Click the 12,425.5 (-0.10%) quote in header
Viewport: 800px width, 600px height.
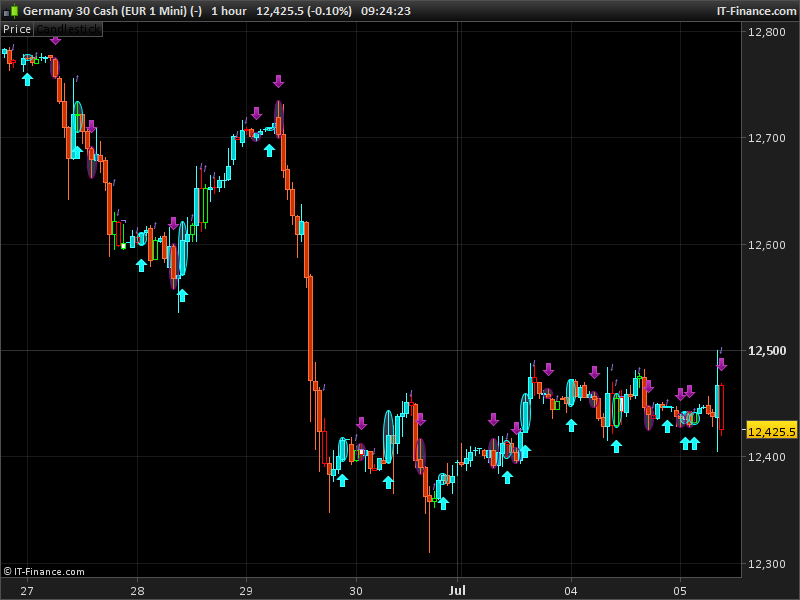pos(304,11)
